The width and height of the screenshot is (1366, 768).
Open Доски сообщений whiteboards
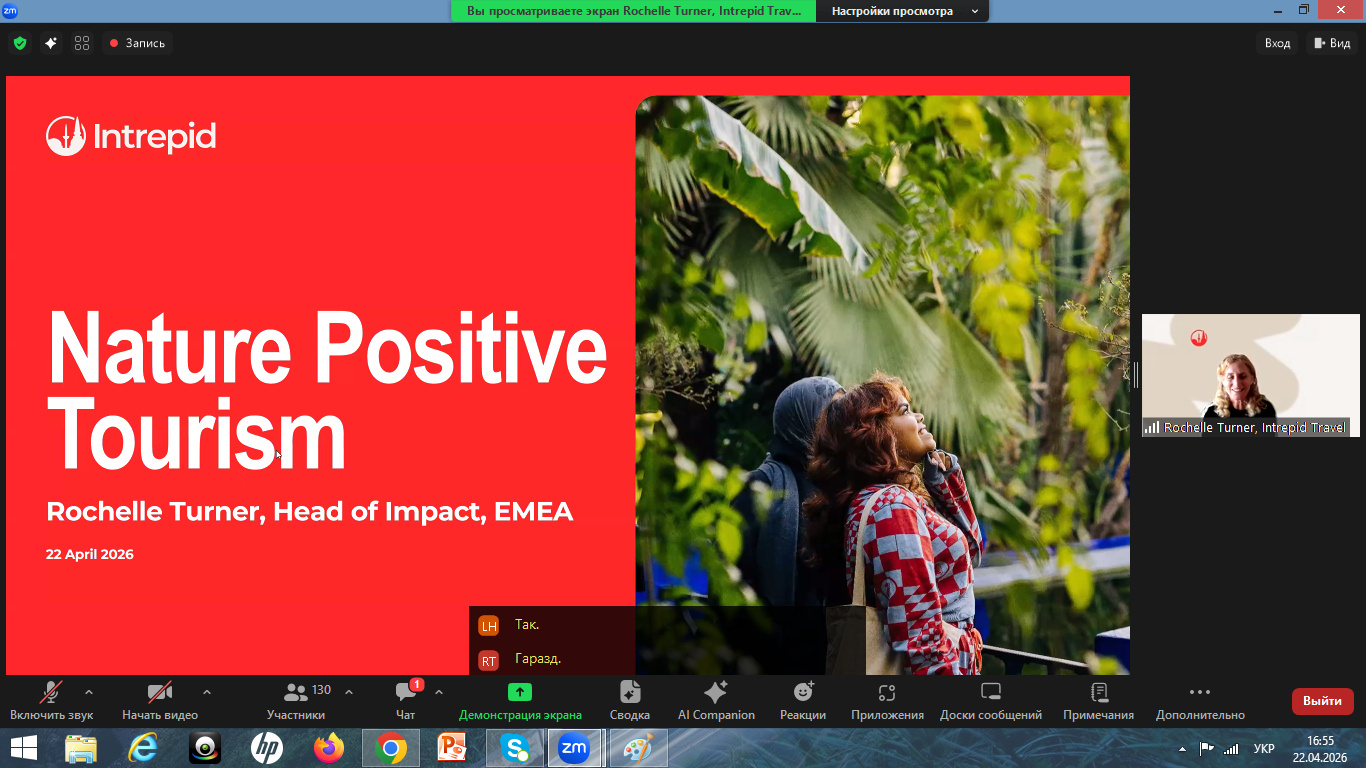[990, 700]
